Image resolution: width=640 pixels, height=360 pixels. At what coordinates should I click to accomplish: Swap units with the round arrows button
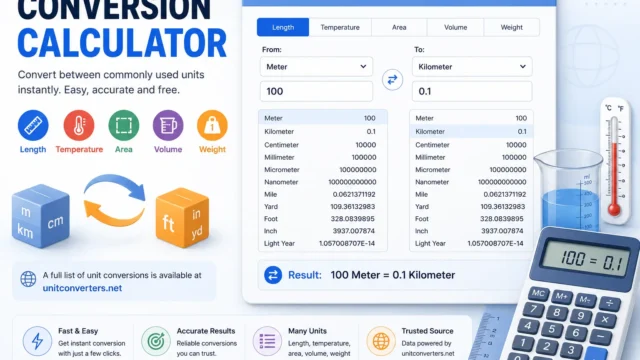pos(392,80)
